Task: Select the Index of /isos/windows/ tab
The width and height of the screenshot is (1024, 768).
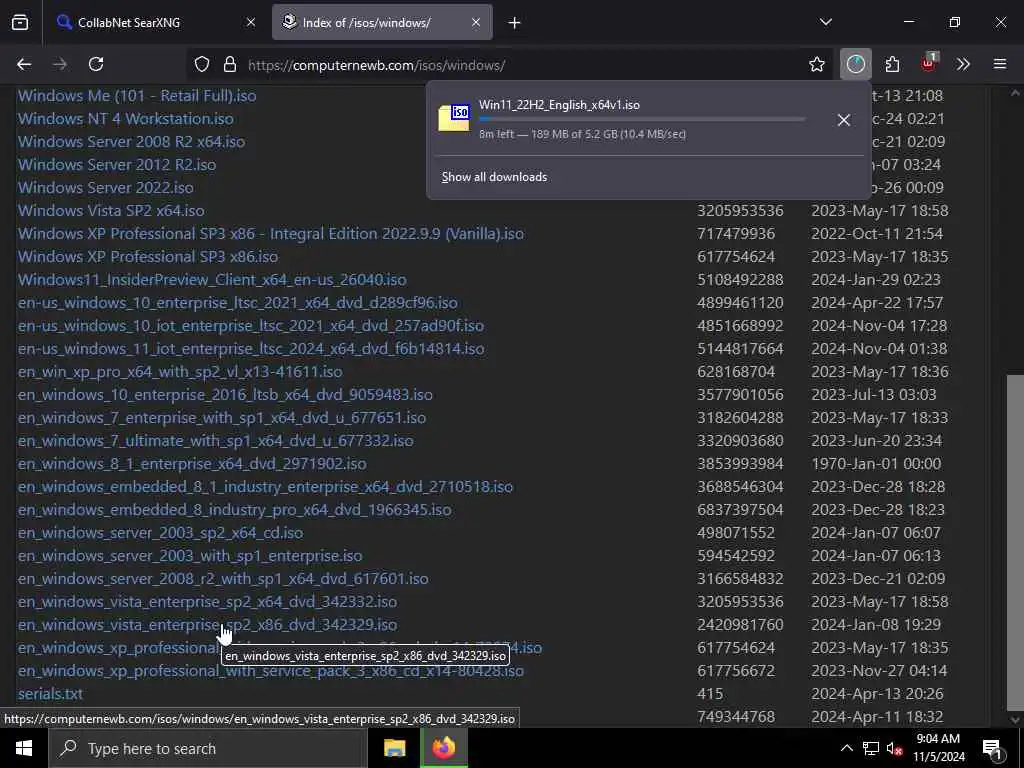Action: click(x=382, y=23)
